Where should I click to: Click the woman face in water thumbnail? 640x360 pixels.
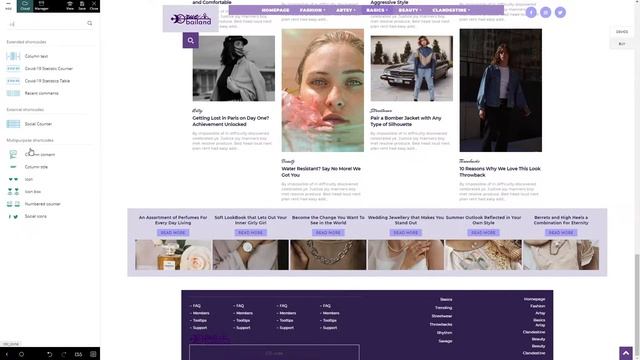[x=322, y=90]
